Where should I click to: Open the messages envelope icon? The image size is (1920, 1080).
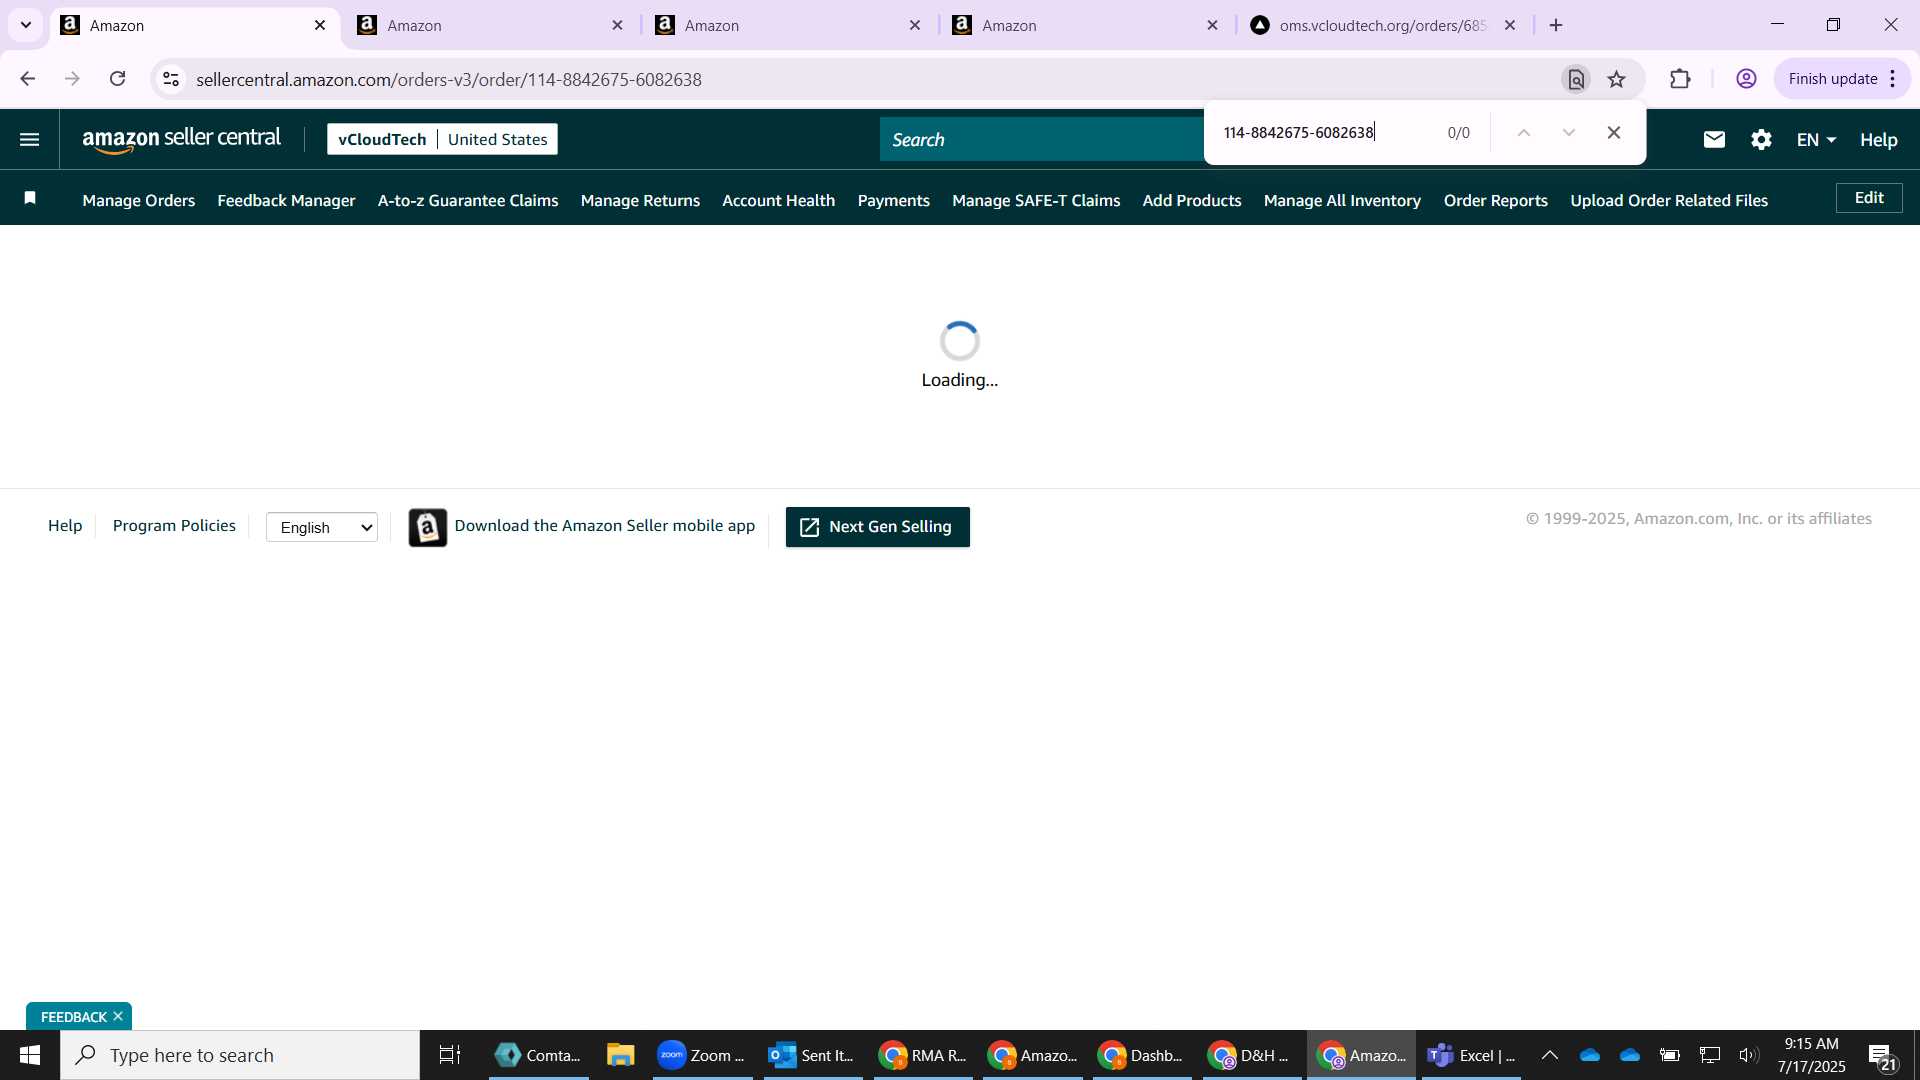[1714, 140]
